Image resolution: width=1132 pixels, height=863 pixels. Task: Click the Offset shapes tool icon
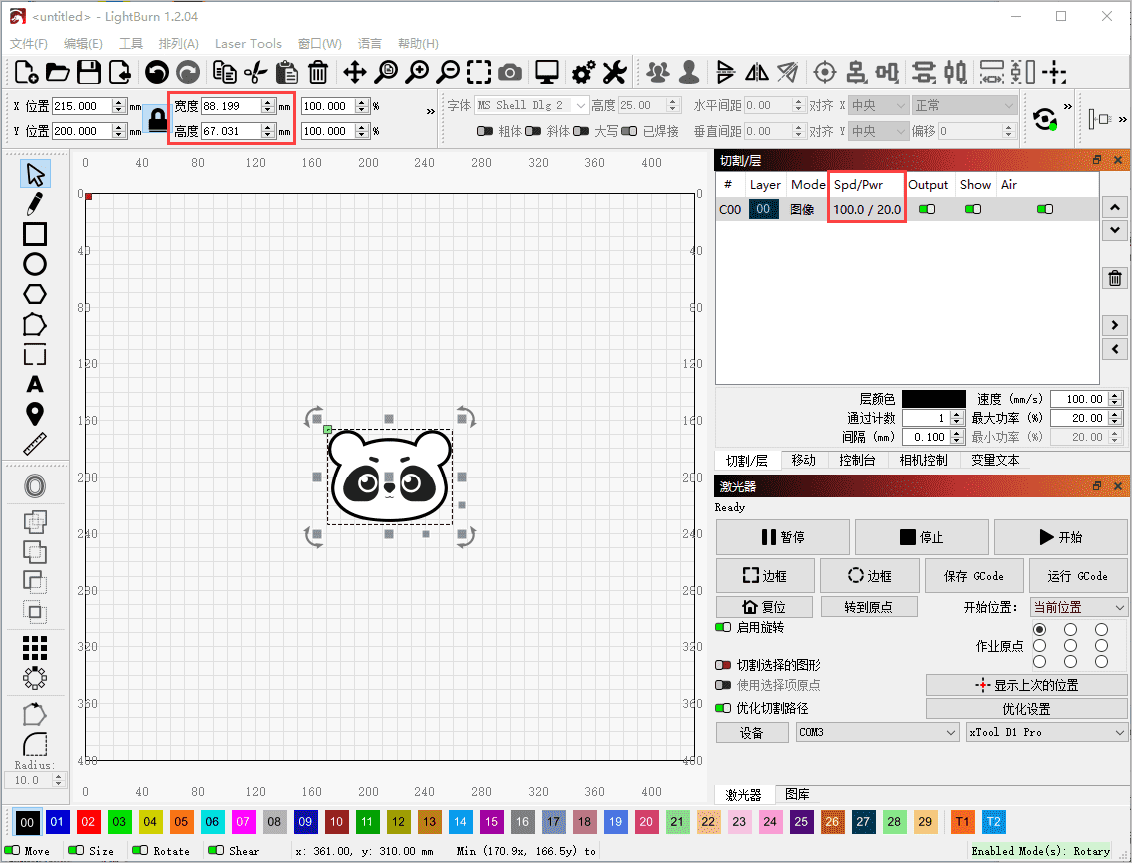(x=35, y=487)
